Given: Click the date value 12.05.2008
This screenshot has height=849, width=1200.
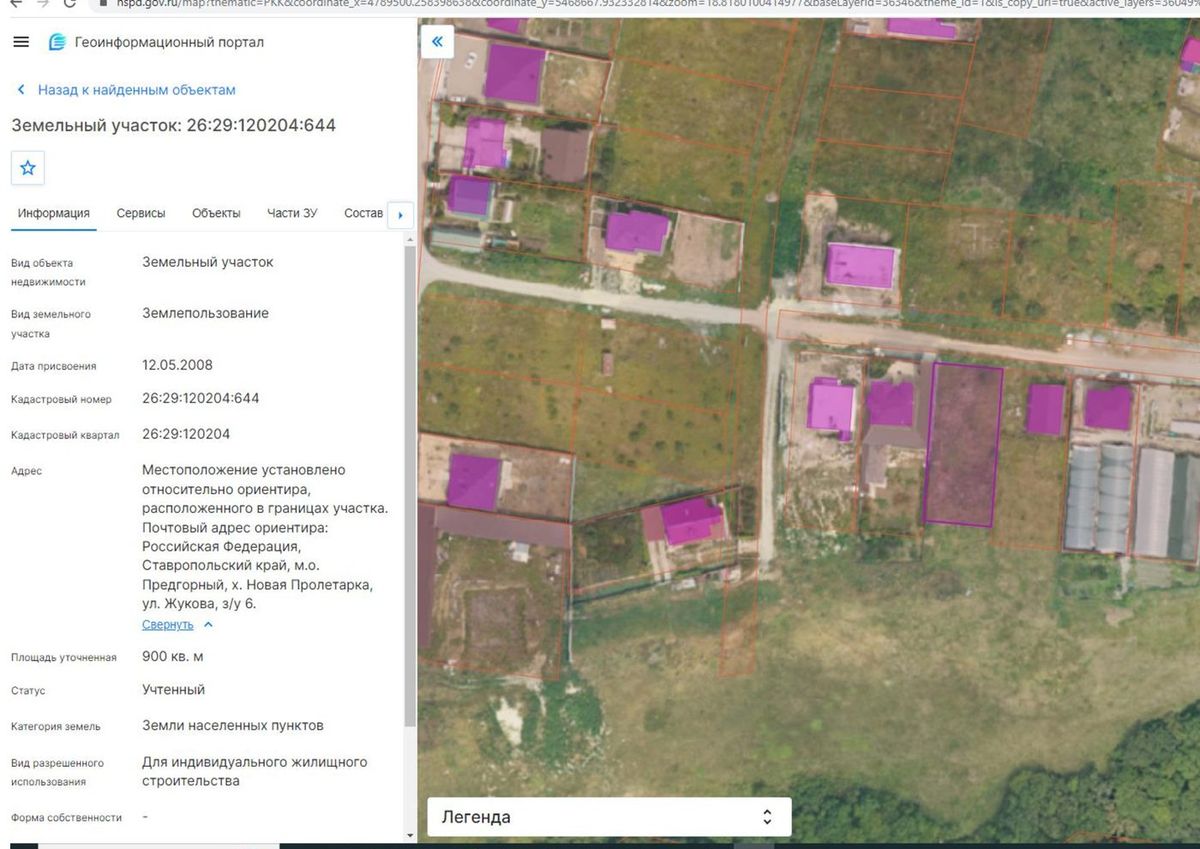Looking at the screenshot, I should pyautogui.click(x=177, y=365).
